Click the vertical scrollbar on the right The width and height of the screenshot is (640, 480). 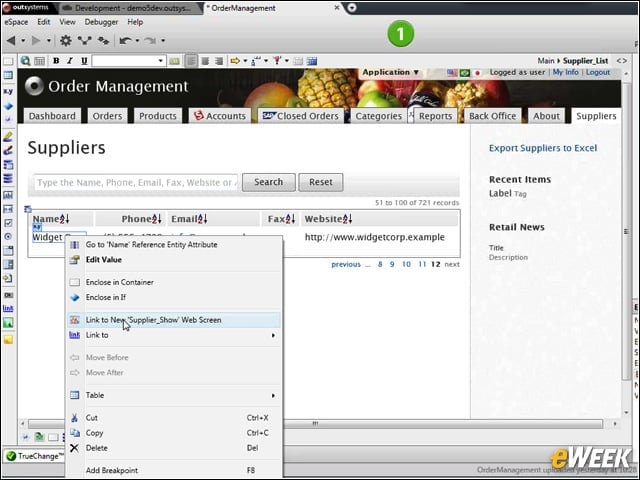click(627, 231)
